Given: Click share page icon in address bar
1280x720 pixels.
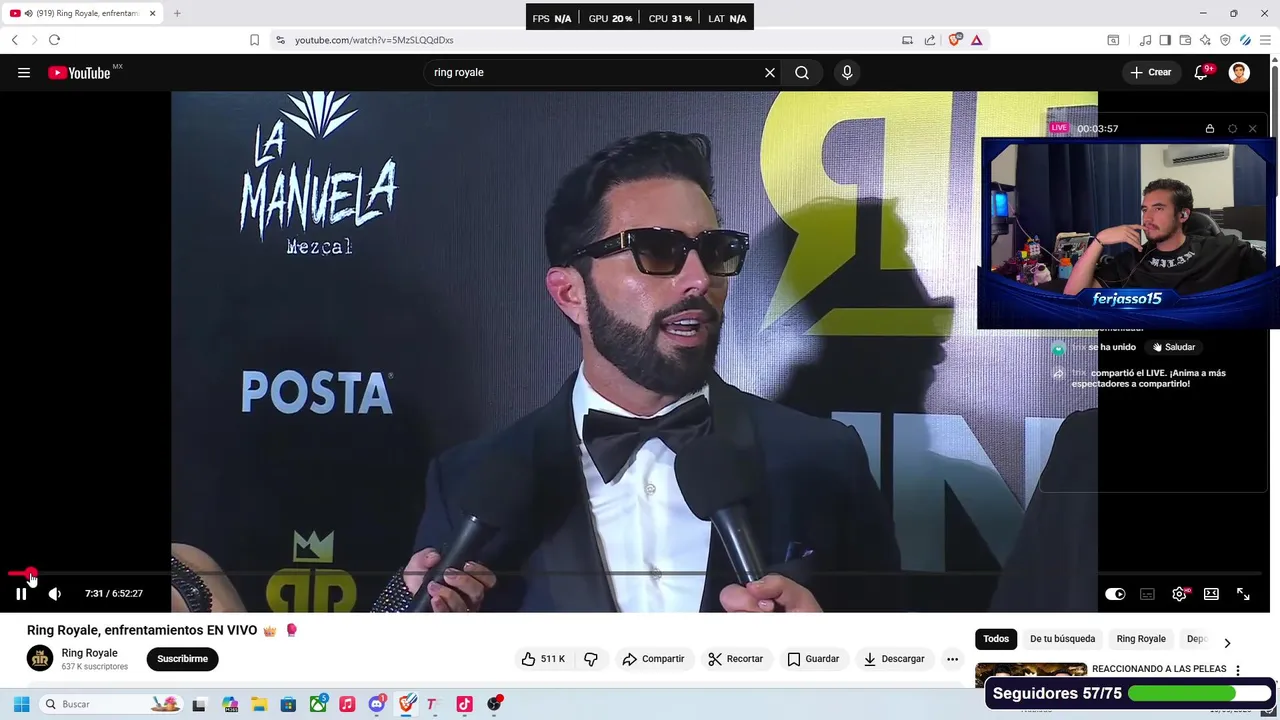Looking at the screenshot, I should [x=930, y=40].
